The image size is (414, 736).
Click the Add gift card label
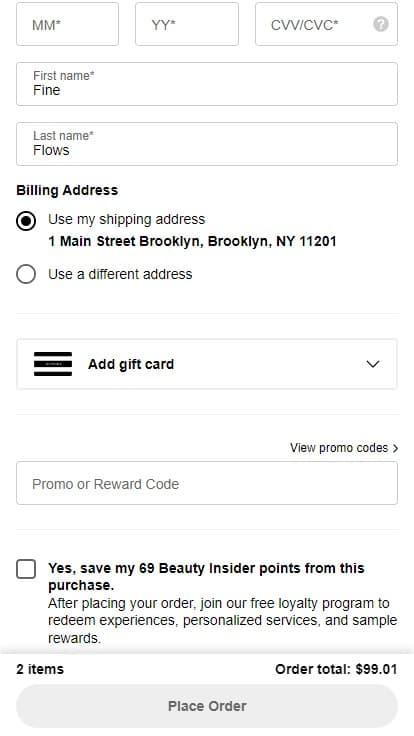coord(131,364)
